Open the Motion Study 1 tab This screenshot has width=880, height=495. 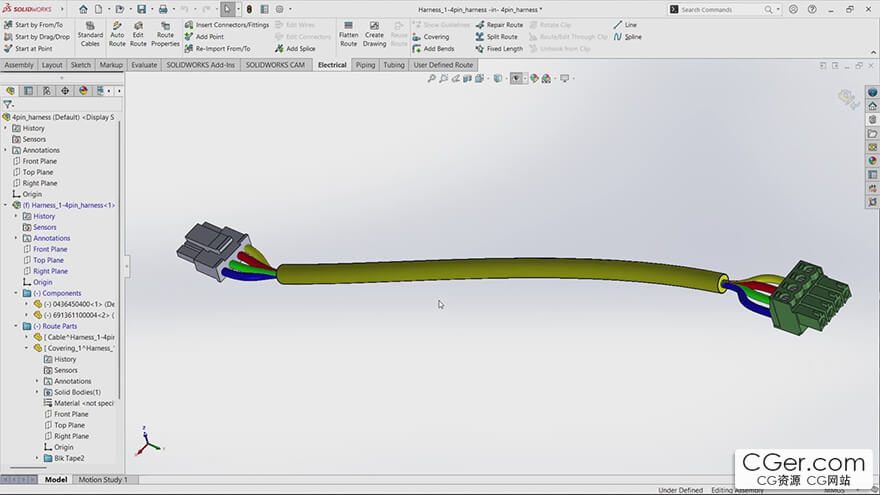coord(104,480)
